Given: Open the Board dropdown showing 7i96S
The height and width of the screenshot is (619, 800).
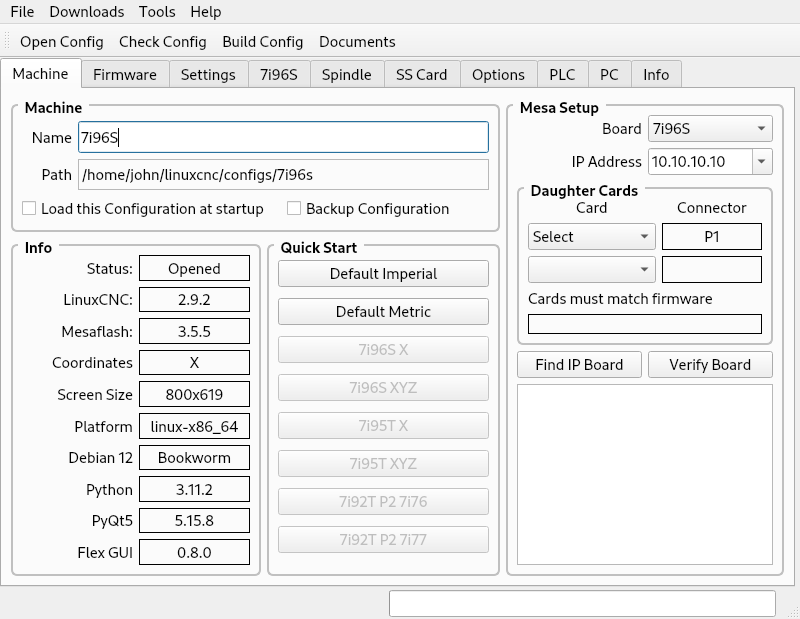Looking at the screenshot, I should point(710,129).
